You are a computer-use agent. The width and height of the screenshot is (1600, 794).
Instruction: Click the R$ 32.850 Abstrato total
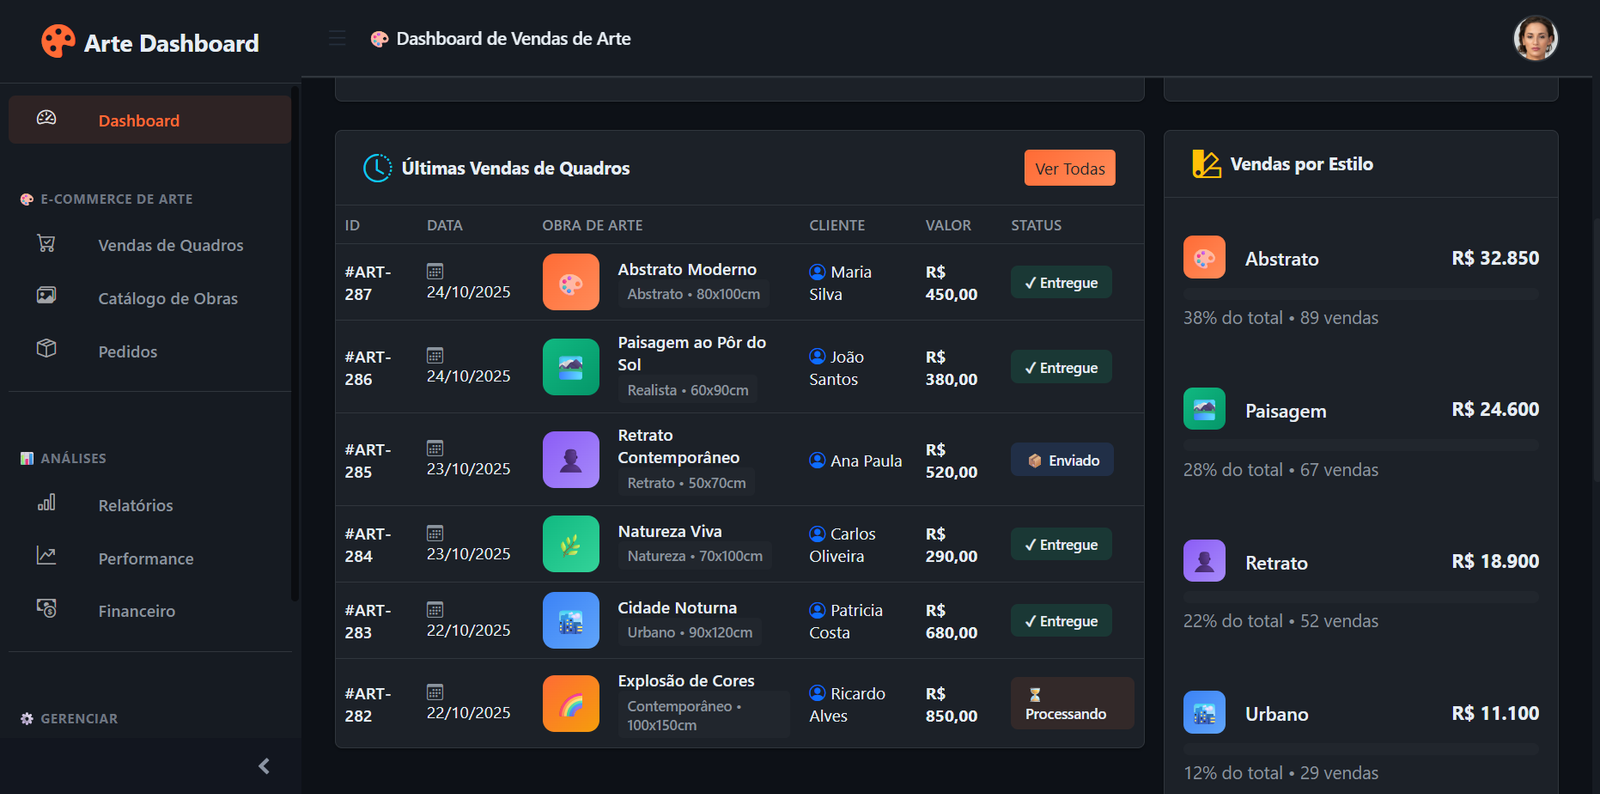pyautogui.click(x=1495, y=258)
